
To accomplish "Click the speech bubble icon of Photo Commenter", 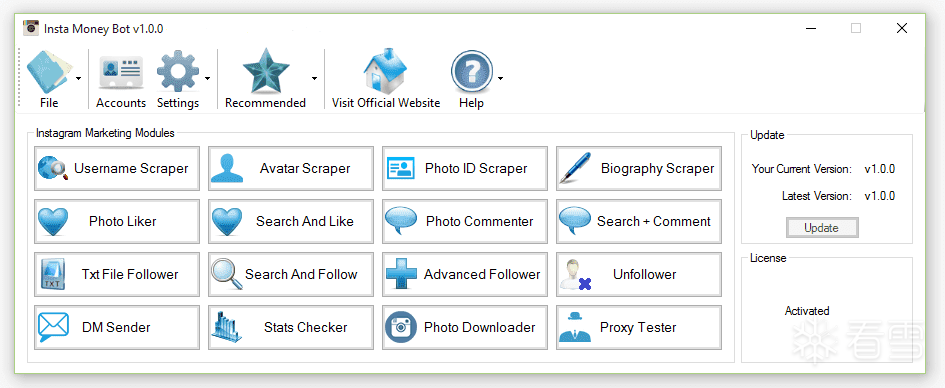I will tap(401, 222).
